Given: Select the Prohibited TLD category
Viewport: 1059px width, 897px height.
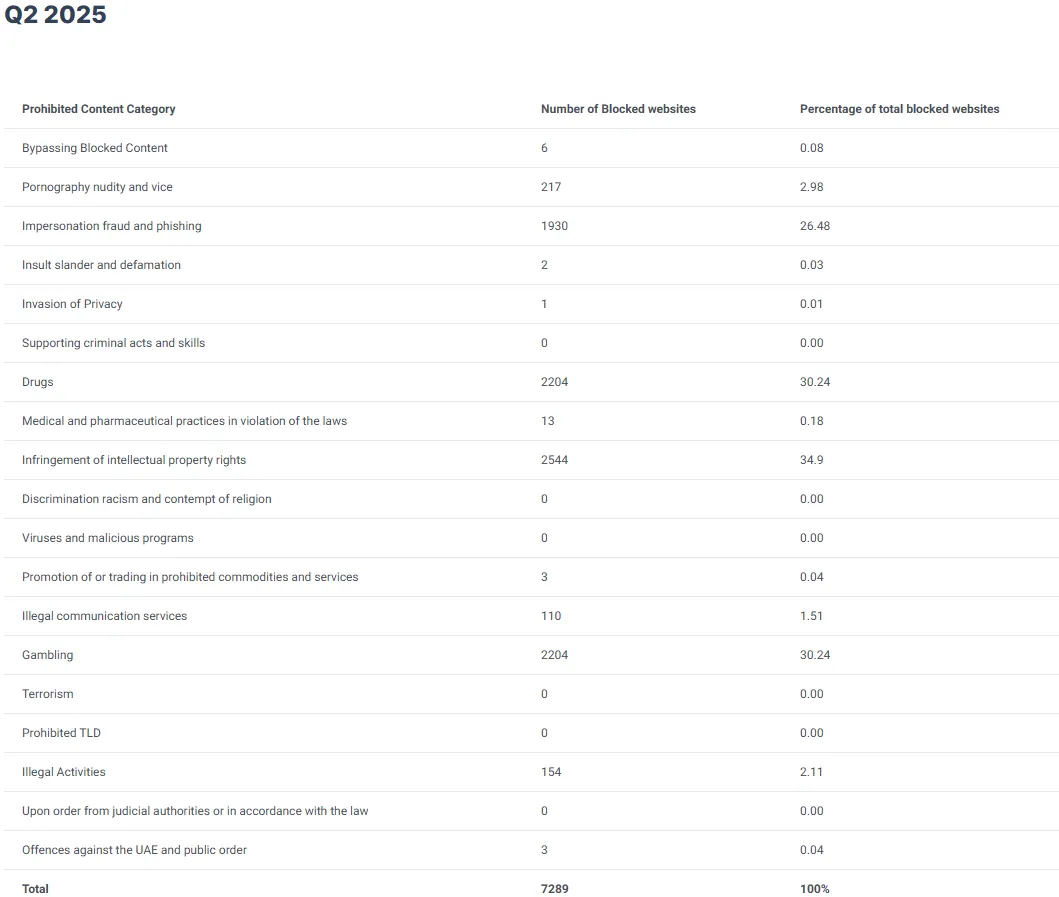Looking at the screenshot, I should 61,733.
